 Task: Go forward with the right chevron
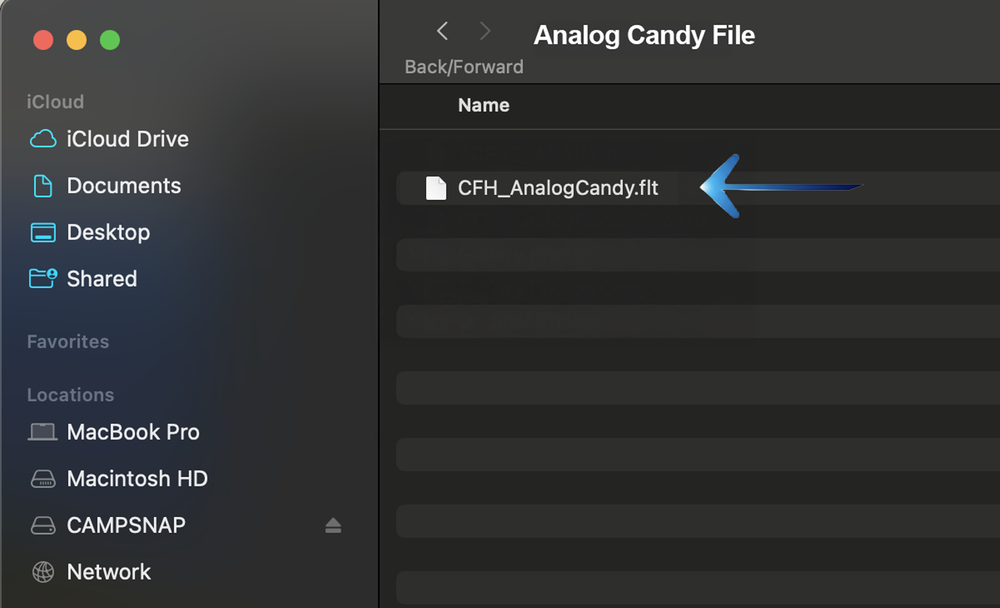tap(485, 31)
